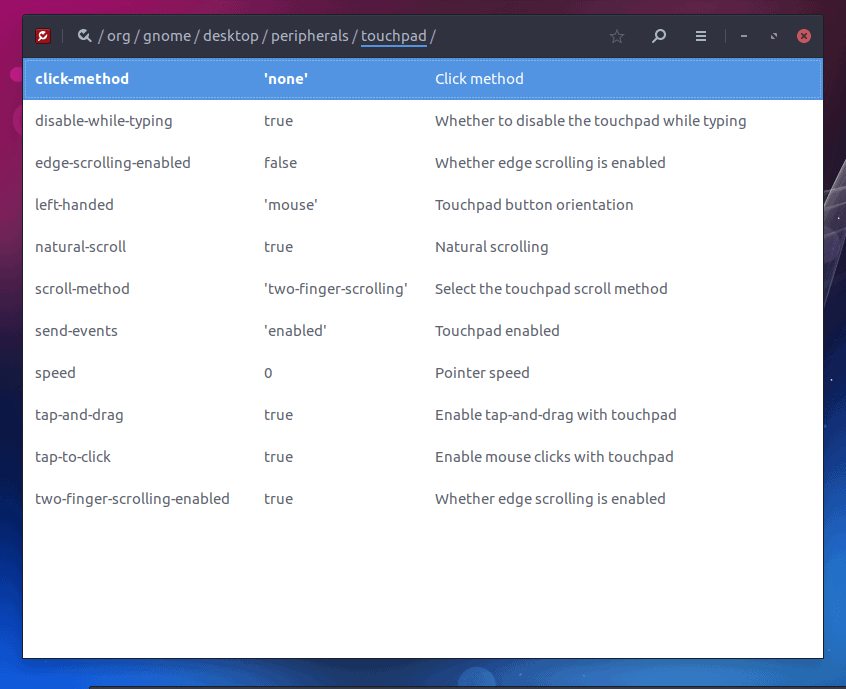
Task: Click the 'enabled' value of send-events
Action: pyautogui.click(x=295, y=331)
